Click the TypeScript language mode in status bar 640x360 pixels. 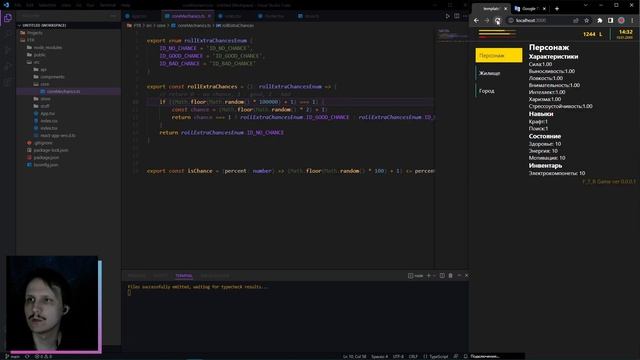436,356
